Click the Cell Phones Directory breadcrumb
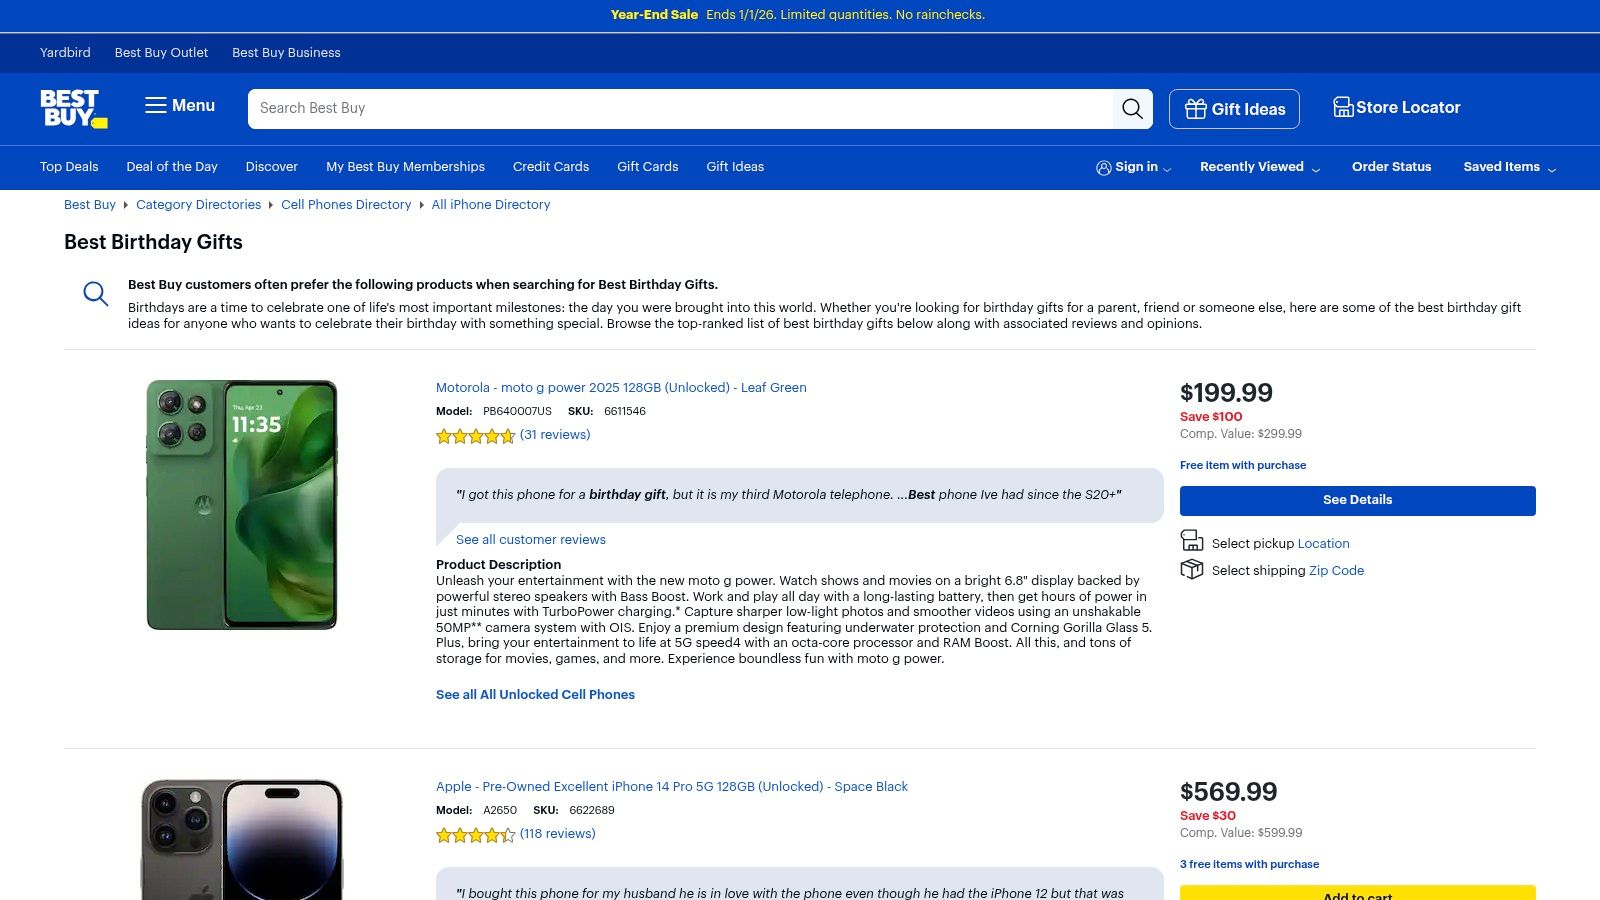 [346, 205]
